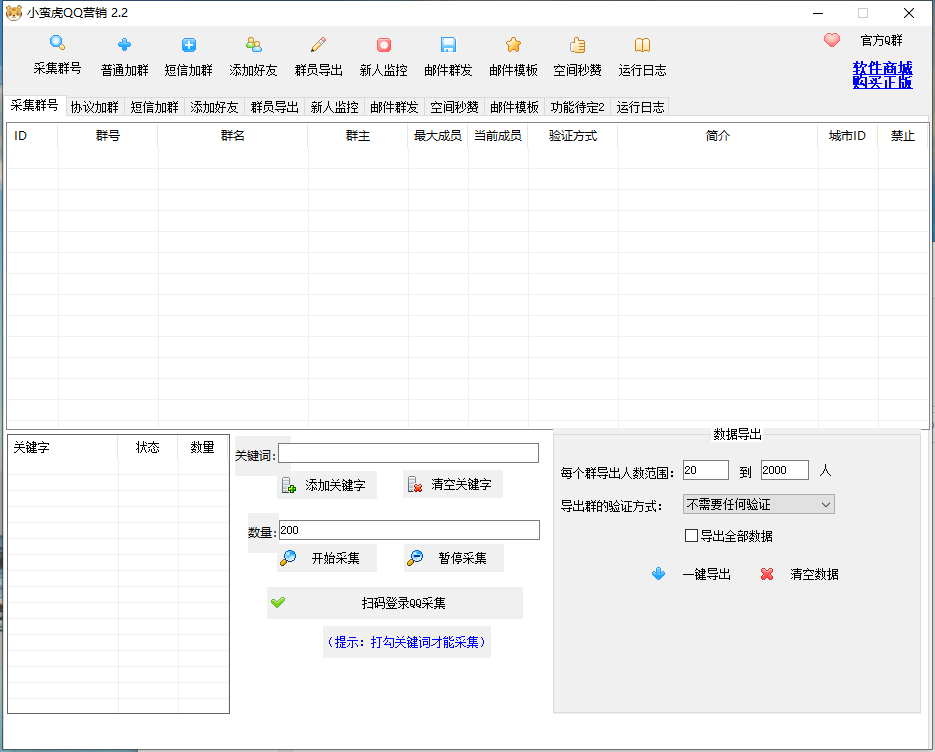
Task: Click the 关键词 input field
Action: [409, 452]
